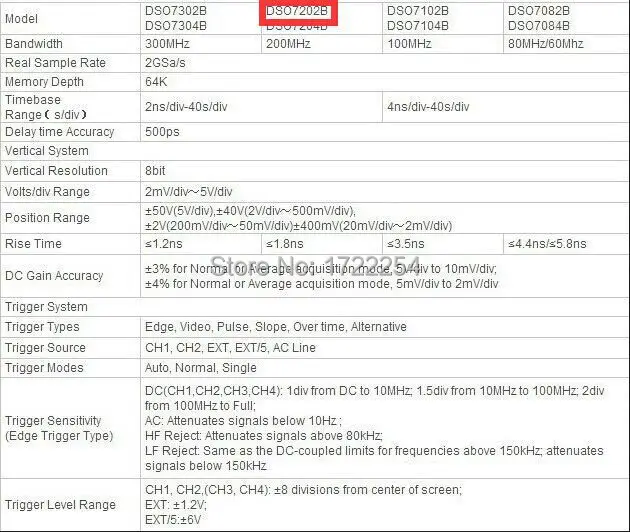Click the Trigger System section heading
The height and width of the screenshot is (532, 630).
coord(46,307)
